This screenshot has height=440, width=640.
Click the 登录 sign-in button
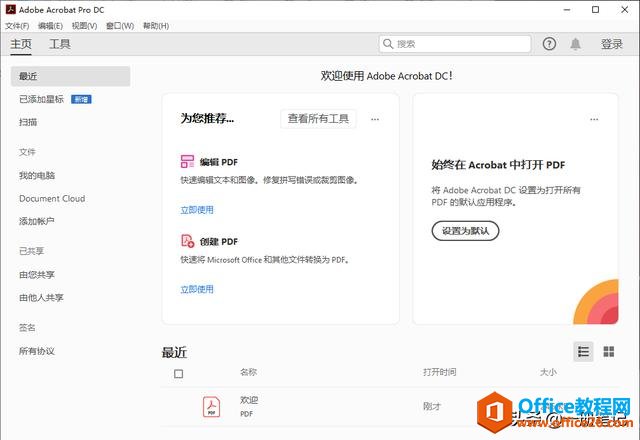point(612,44)
